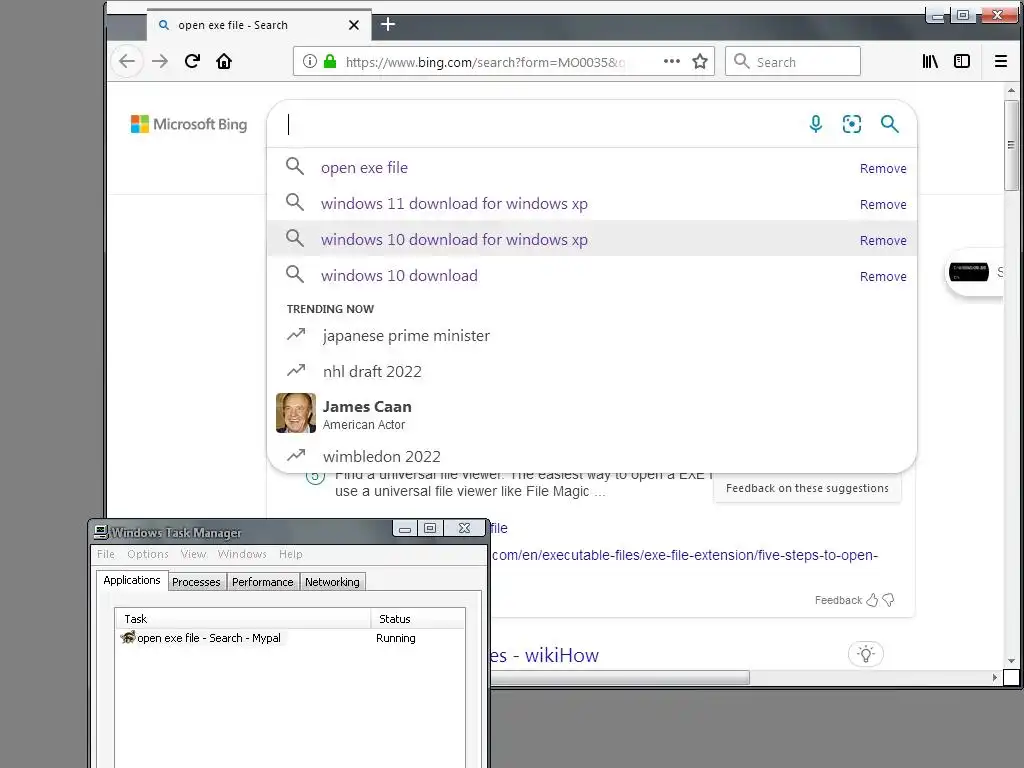Sort Task Manager list by Status column
1024x768 pixels.
click(x=418, y=618)
